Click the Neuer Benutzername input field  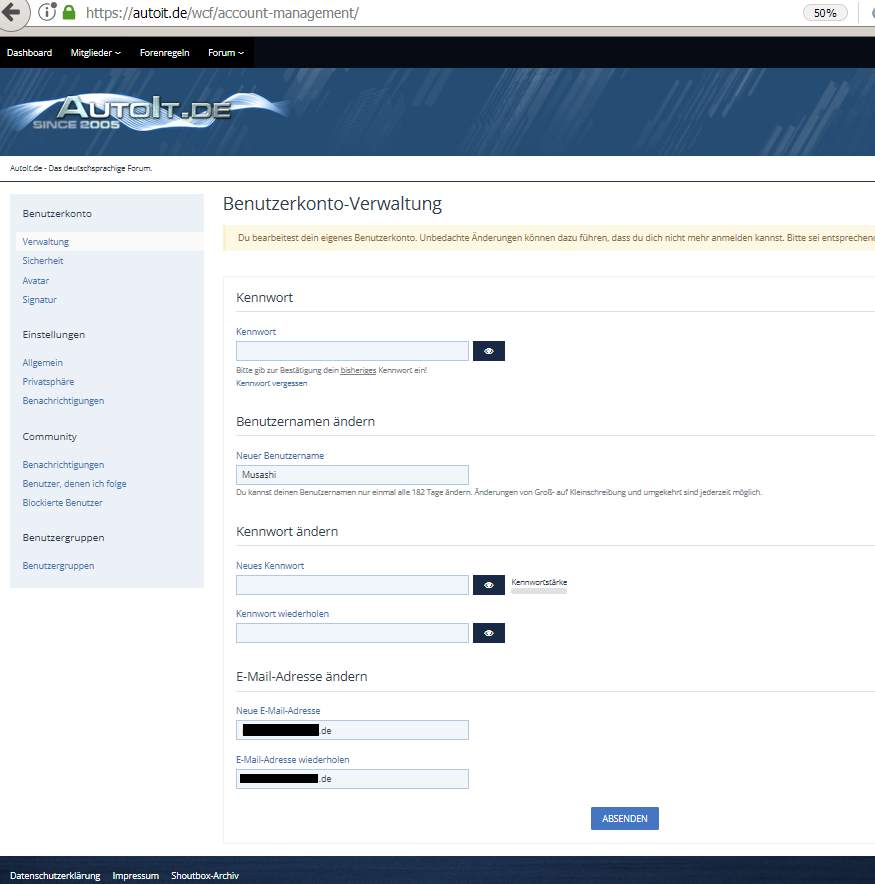(x=352, y=475)
